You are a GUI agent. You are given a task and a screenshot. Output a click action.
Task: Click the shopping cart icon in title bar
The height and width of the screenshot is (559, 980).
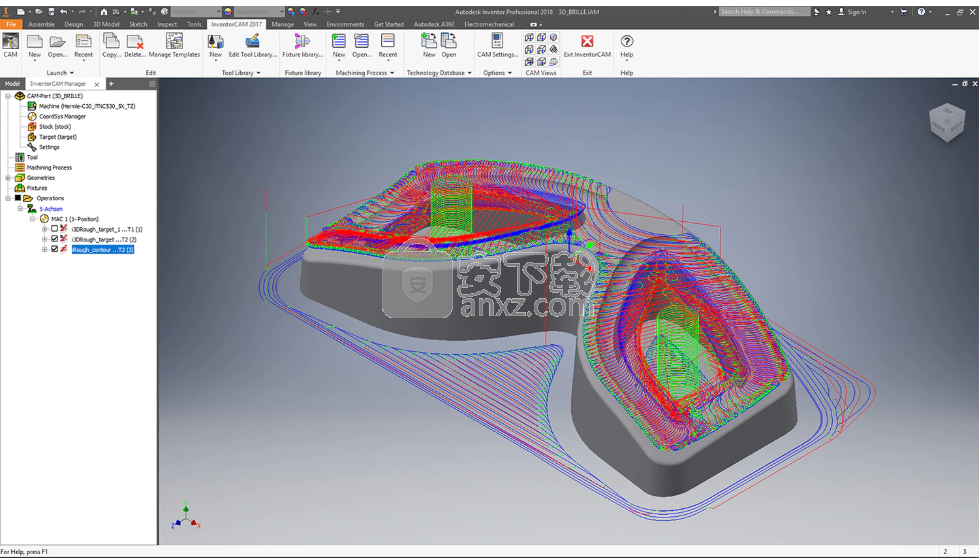(x=903, y=11)
